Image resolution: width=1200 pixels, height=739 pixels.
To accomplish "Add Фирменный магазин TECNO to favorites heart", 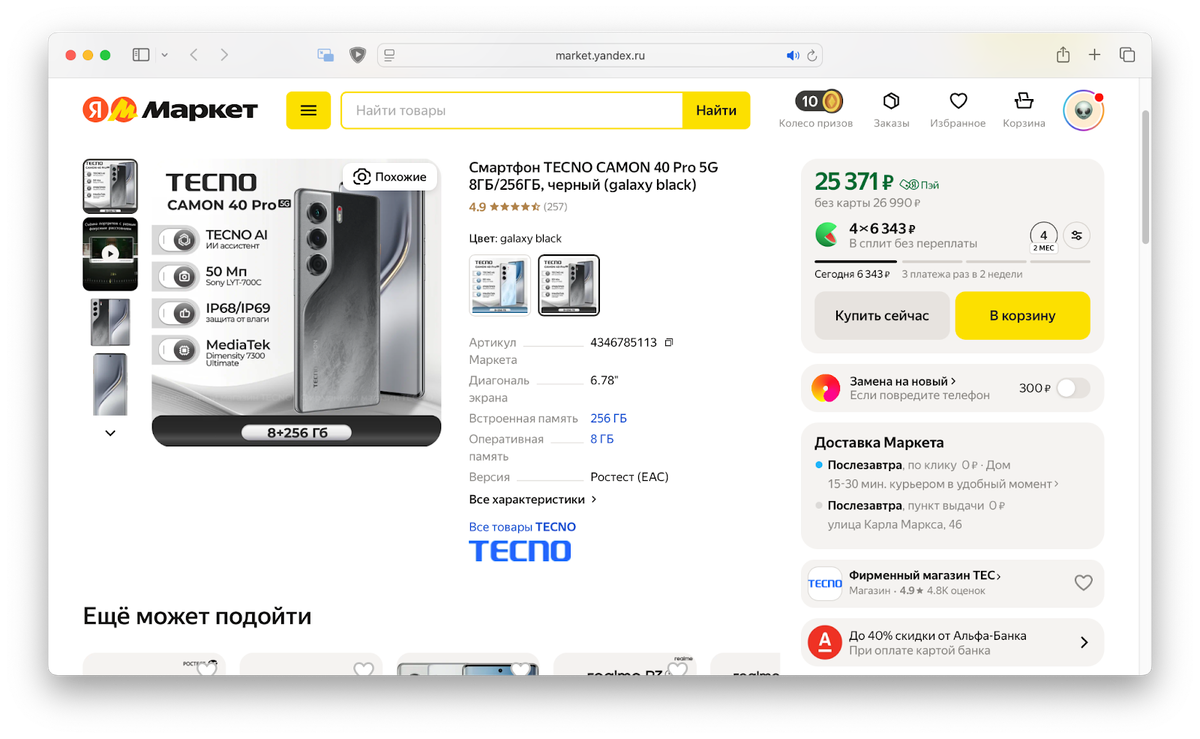I will [x=1083, y=582].
